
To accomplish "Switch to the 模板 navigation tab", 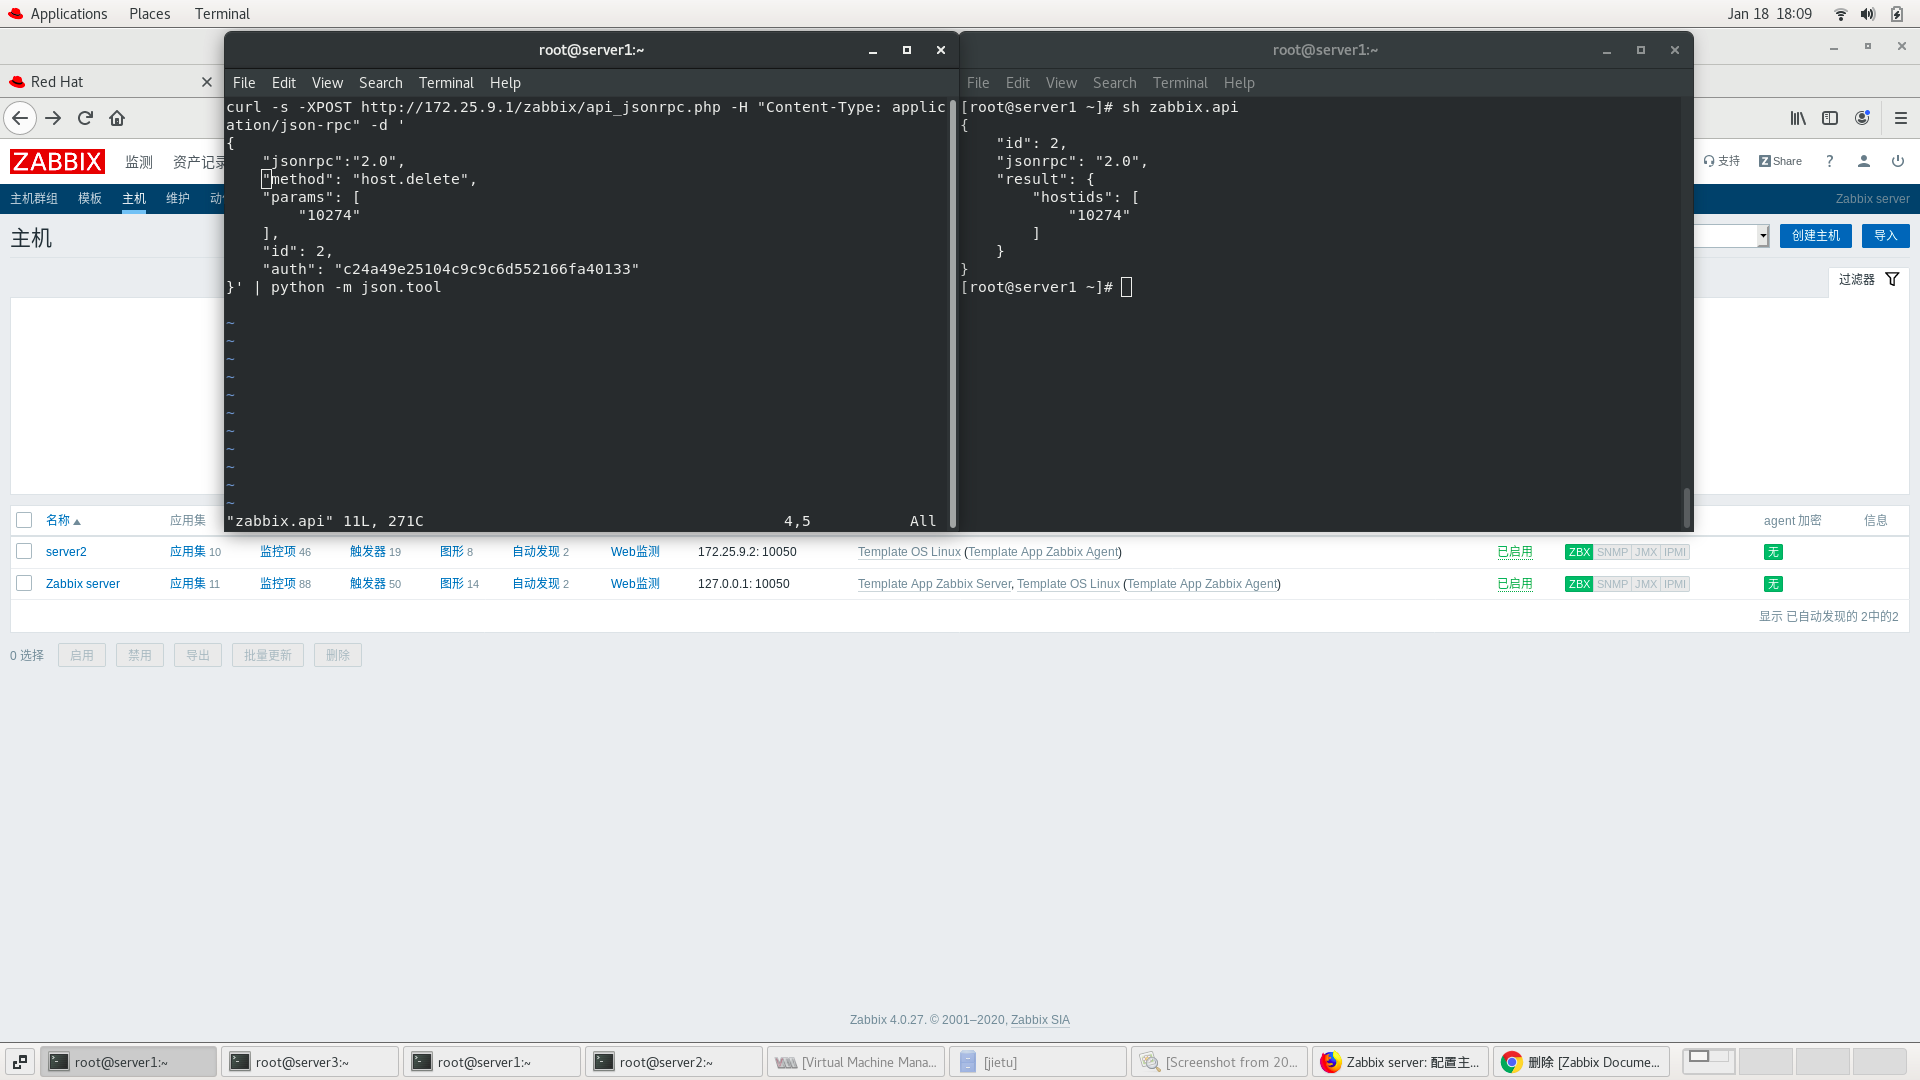I will [90, 198].
